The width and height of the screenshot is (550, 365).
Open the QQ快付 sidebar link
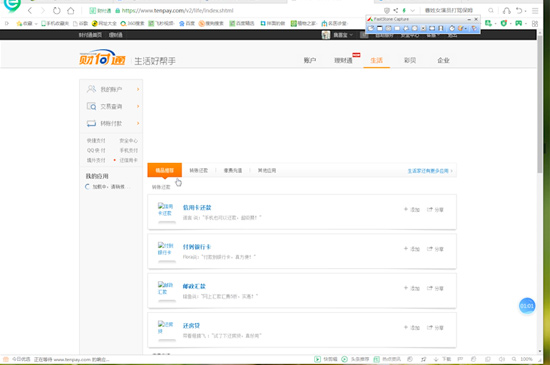coord(96,150)
